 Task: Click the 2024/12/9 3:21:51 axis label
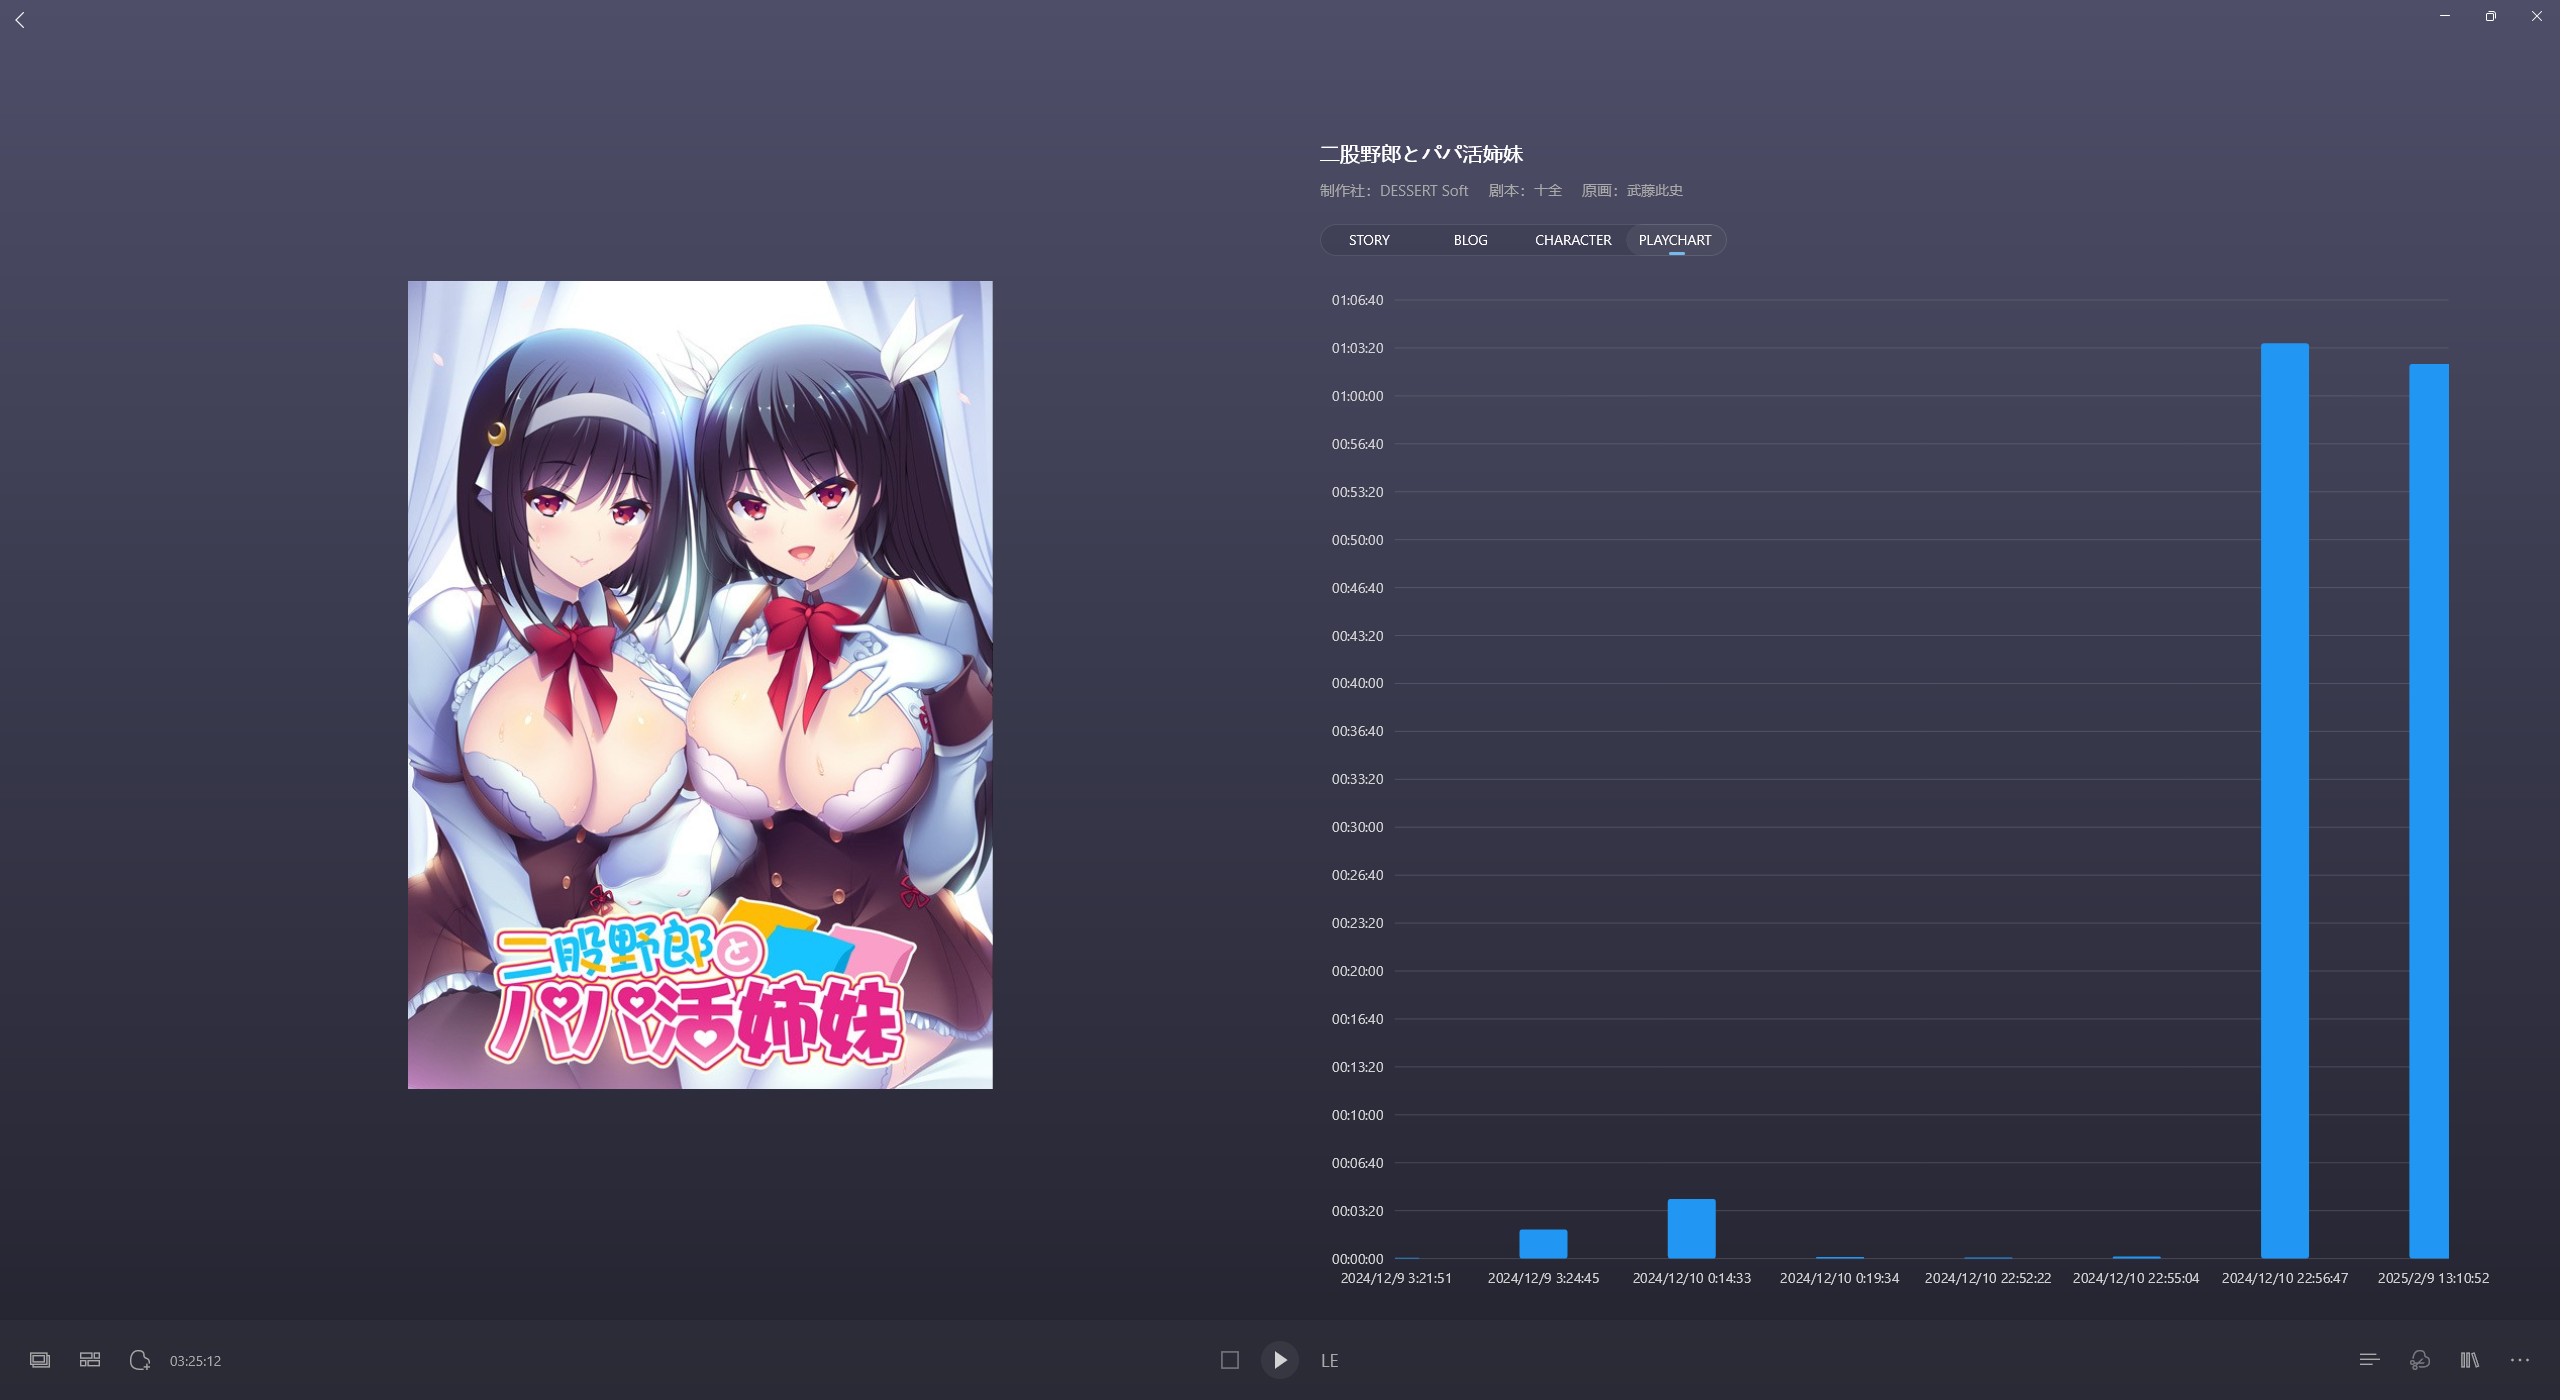point(1396,1278)
